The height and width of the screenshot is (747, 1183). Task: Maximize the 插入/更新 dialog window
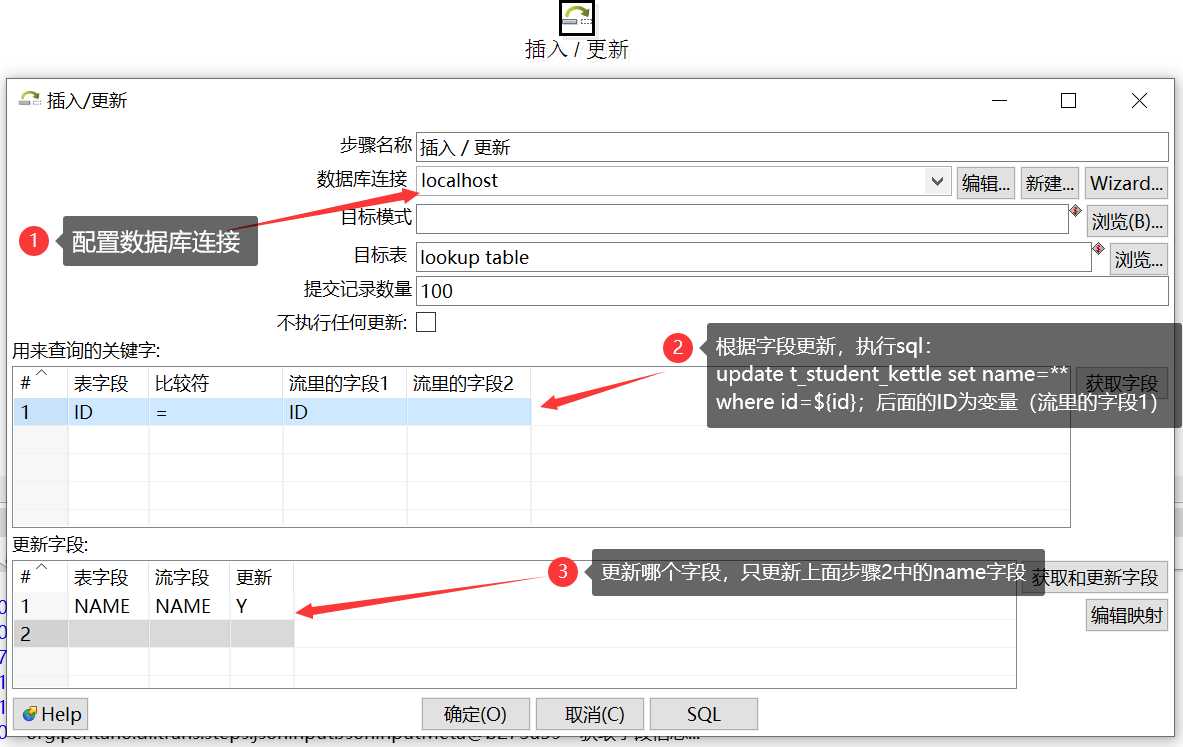pyautogui.click(x=1068, y=100)
